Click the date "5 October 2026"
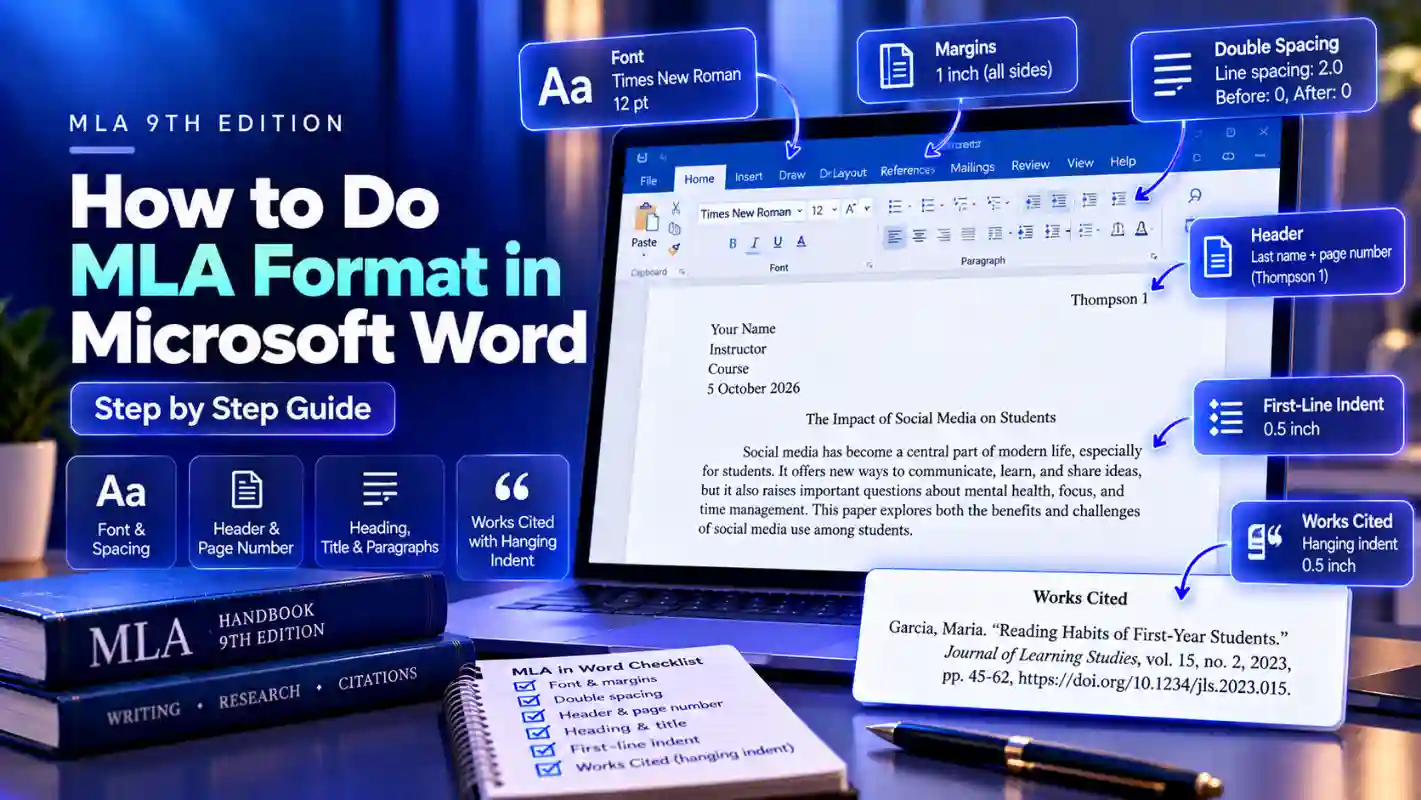The image size is (1421, 800). [x=753, y=389]
